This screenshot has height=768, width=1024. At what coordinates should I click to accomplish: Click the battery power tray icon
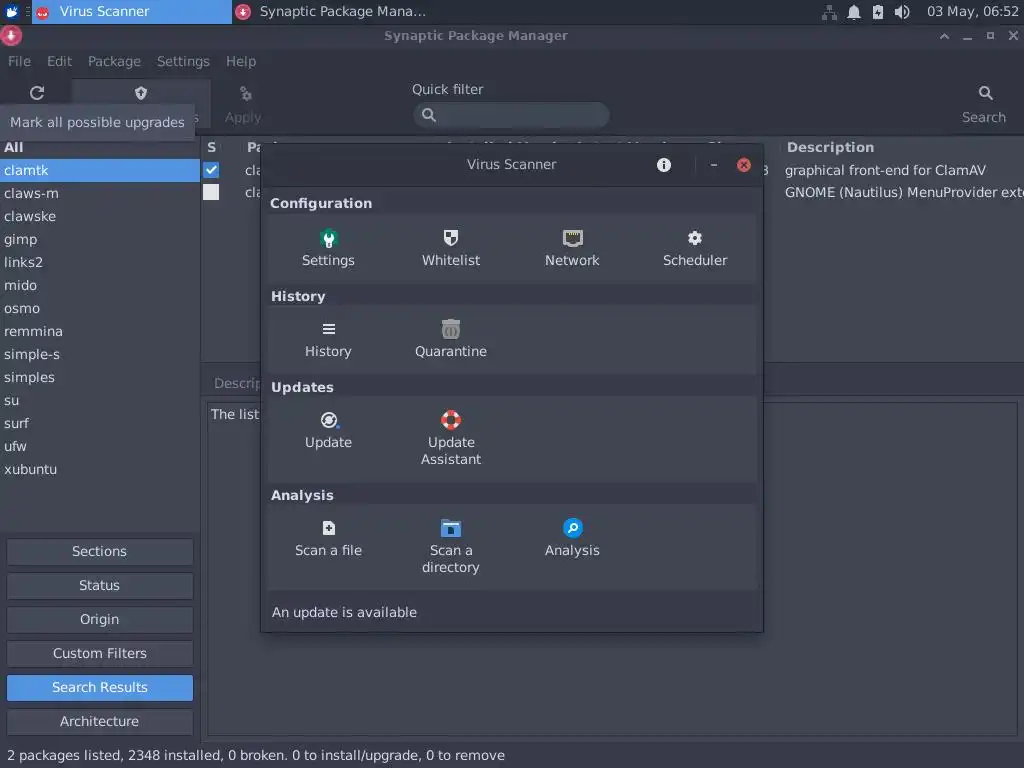click(878, 12)
